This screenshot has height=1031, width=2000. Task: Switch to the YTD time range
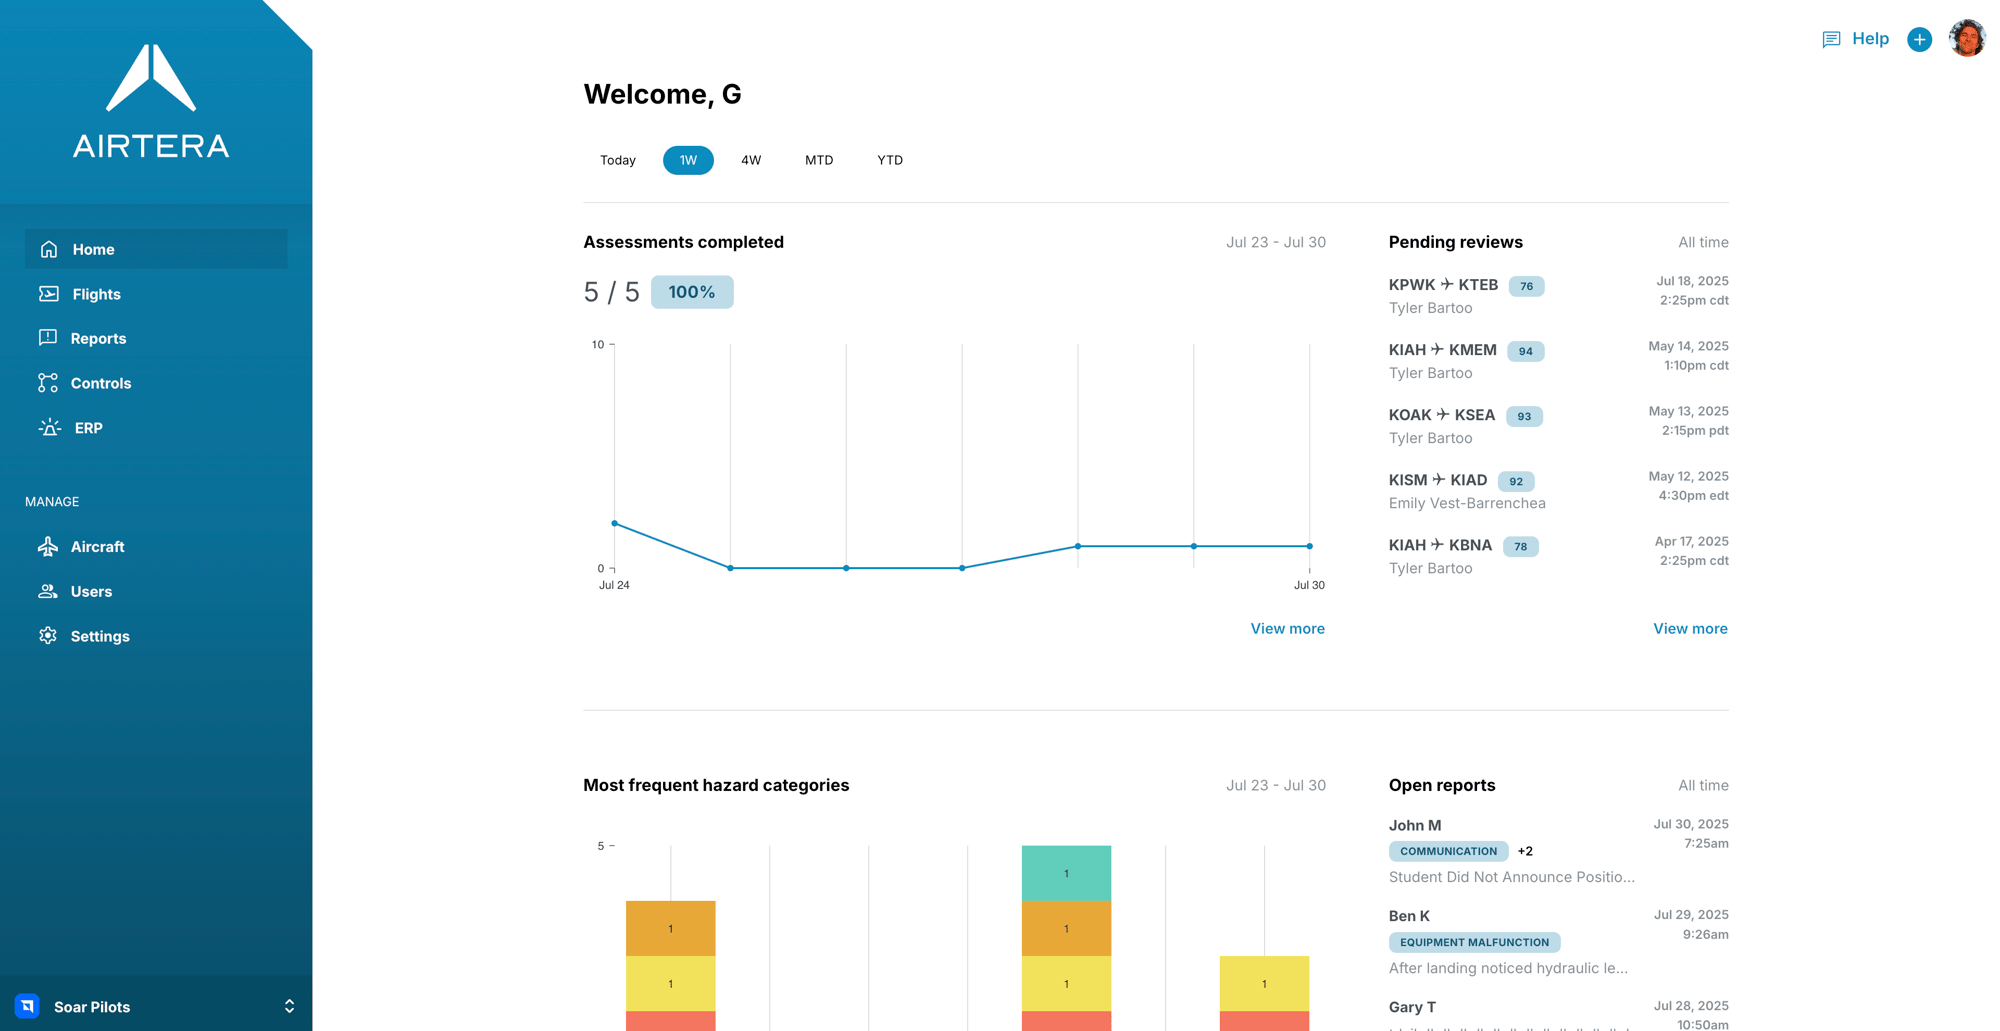[x=890, y=160]
